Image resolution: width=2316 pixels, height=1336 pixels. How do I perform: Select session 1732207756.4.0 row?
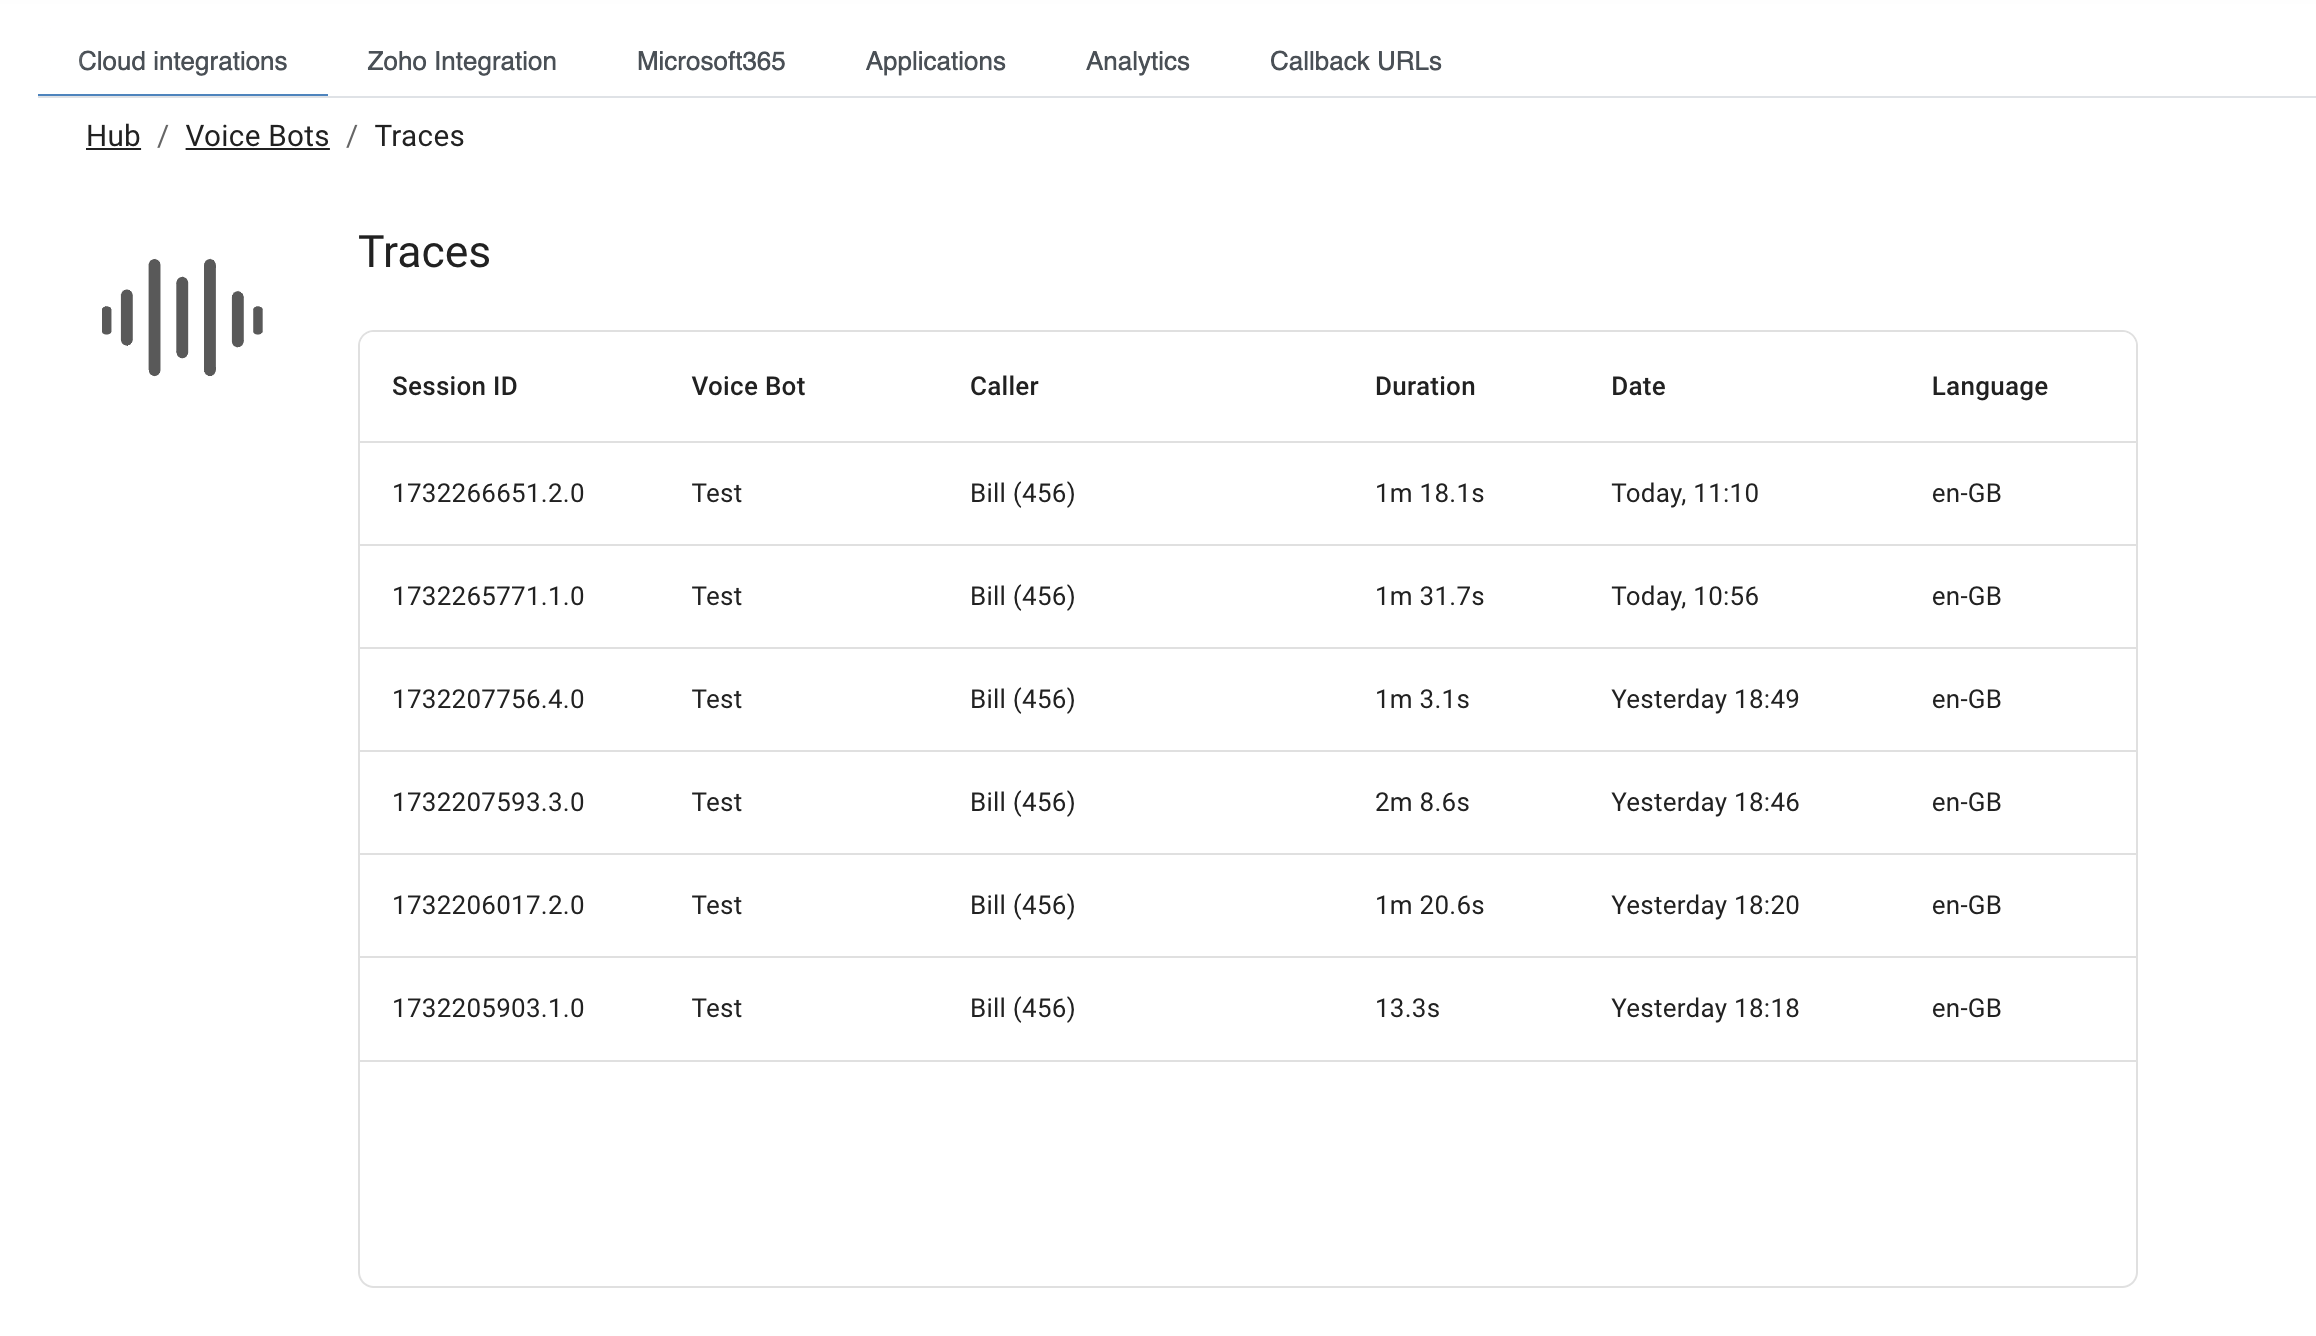488,699
